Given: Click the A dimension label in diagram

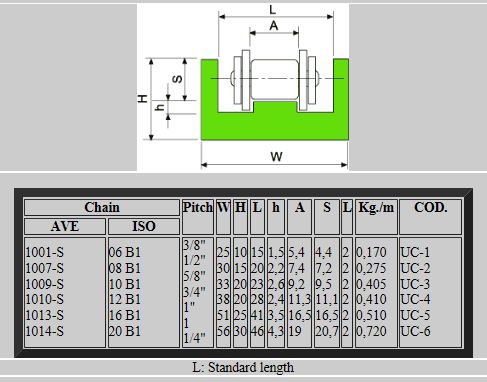Looking at the screenshot, I should tap(274, 25).
